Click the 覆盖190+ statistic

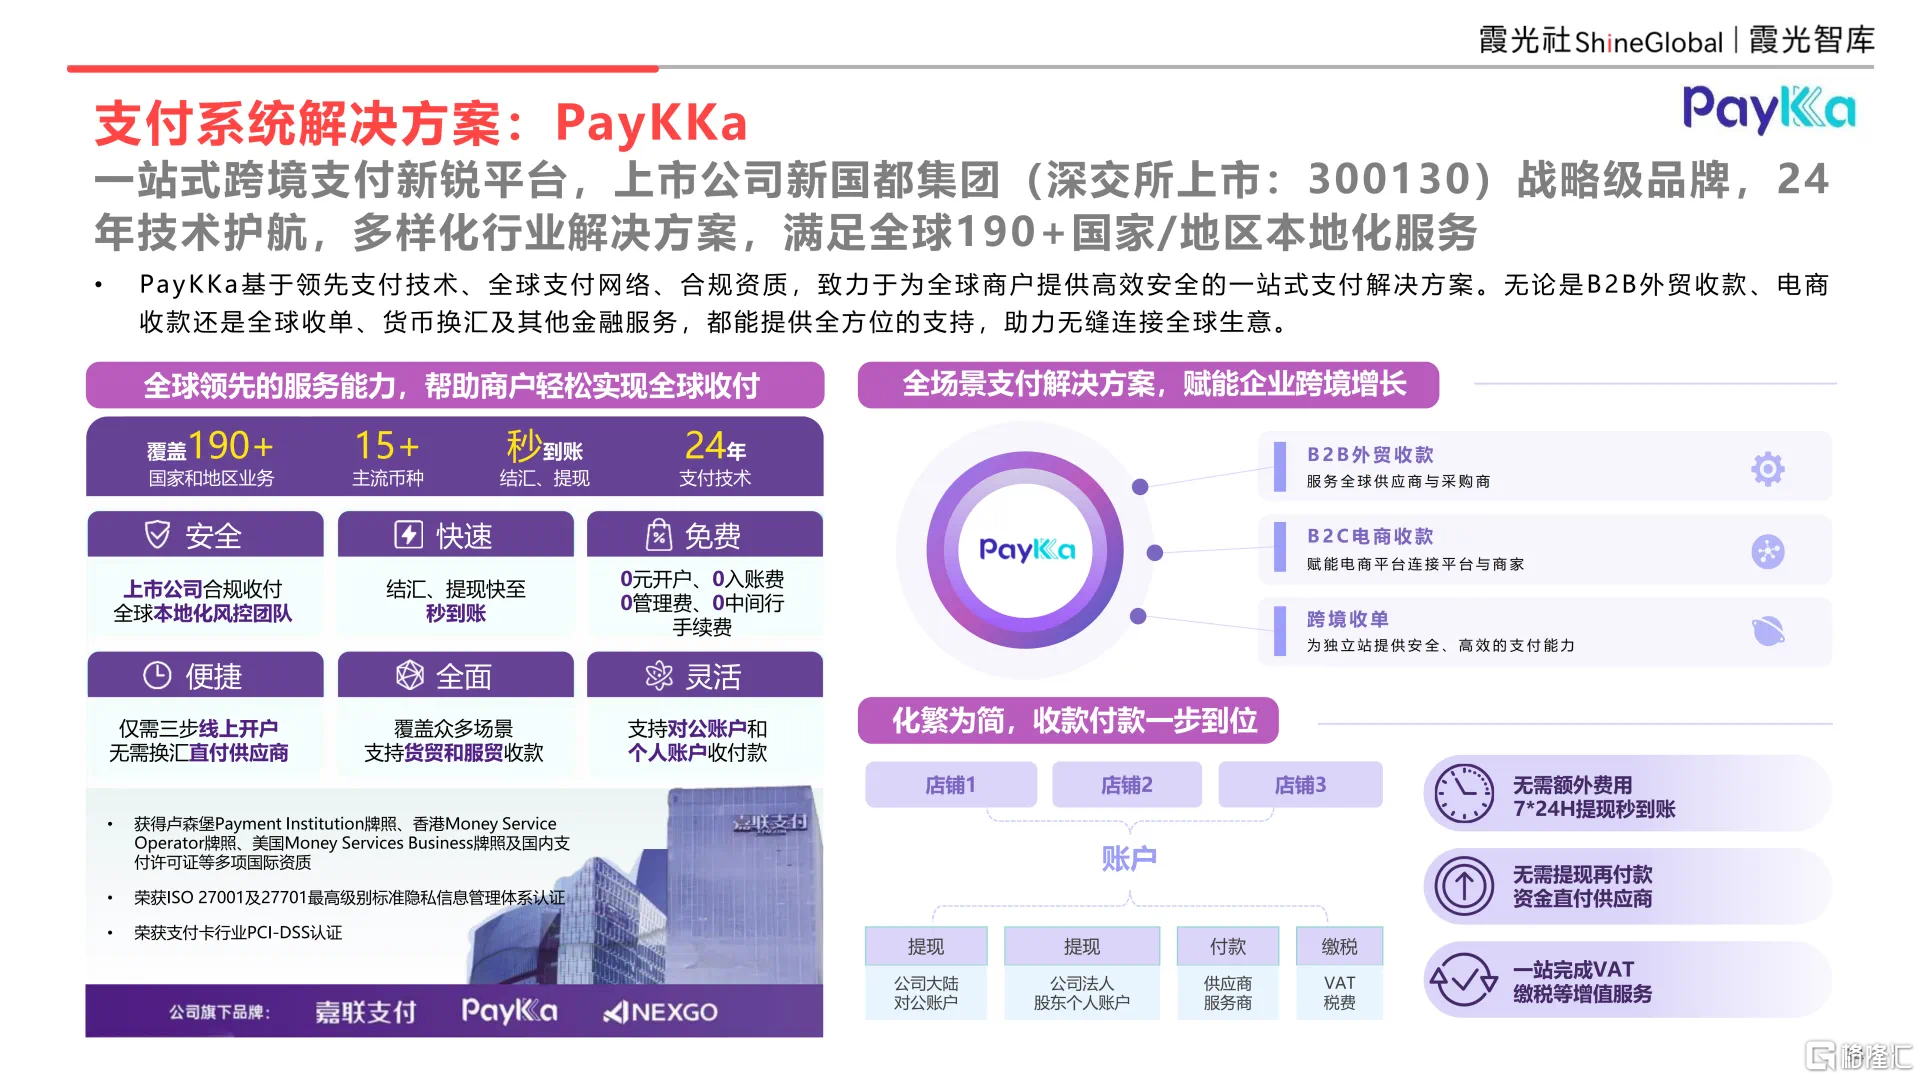point(210,457)
